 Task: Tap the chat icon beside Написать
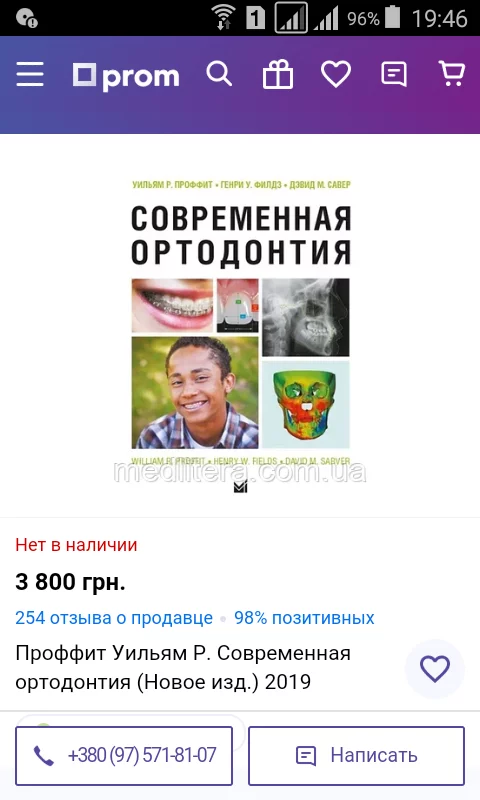pos(306,756)
